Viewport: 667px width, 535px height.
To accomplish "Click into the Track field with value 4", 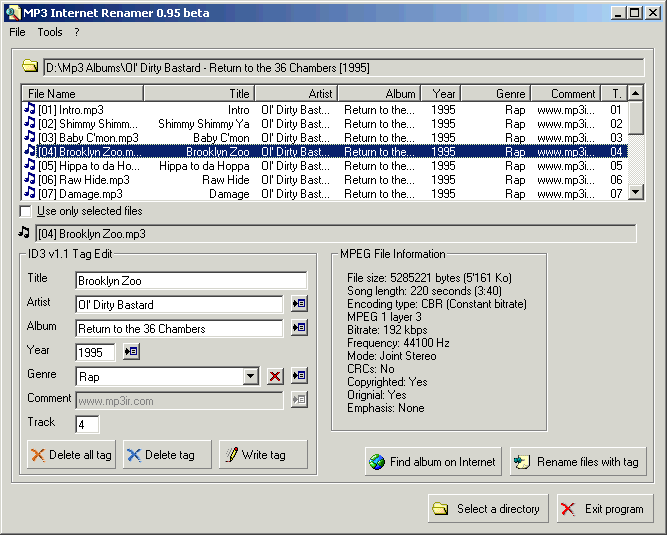I will (87, 424).
